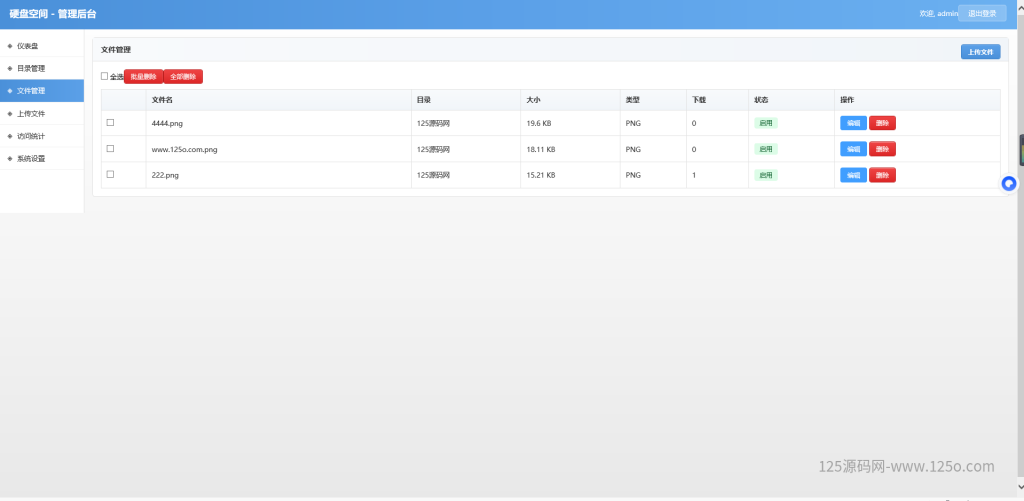Viewport: 1024px width, 501px height.
Task: Check the box for 4444.png
Action: pyautogui.click(x=110, y=122)
